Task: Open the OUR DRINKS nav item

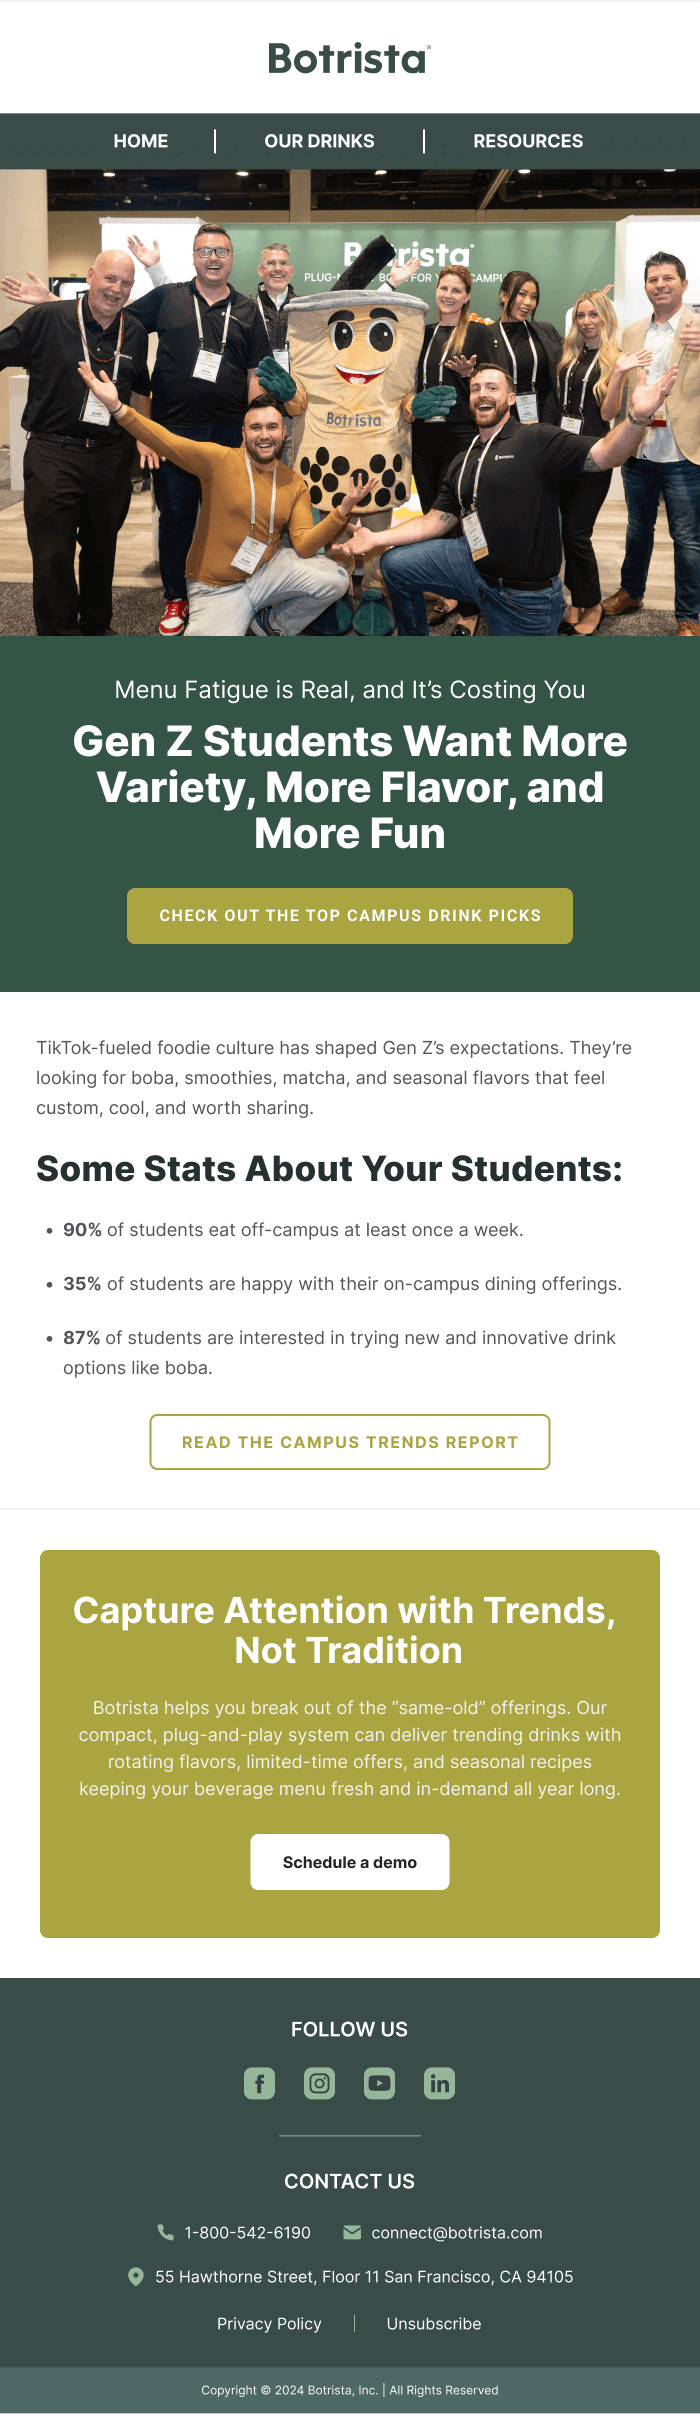Action: (319, 141)
